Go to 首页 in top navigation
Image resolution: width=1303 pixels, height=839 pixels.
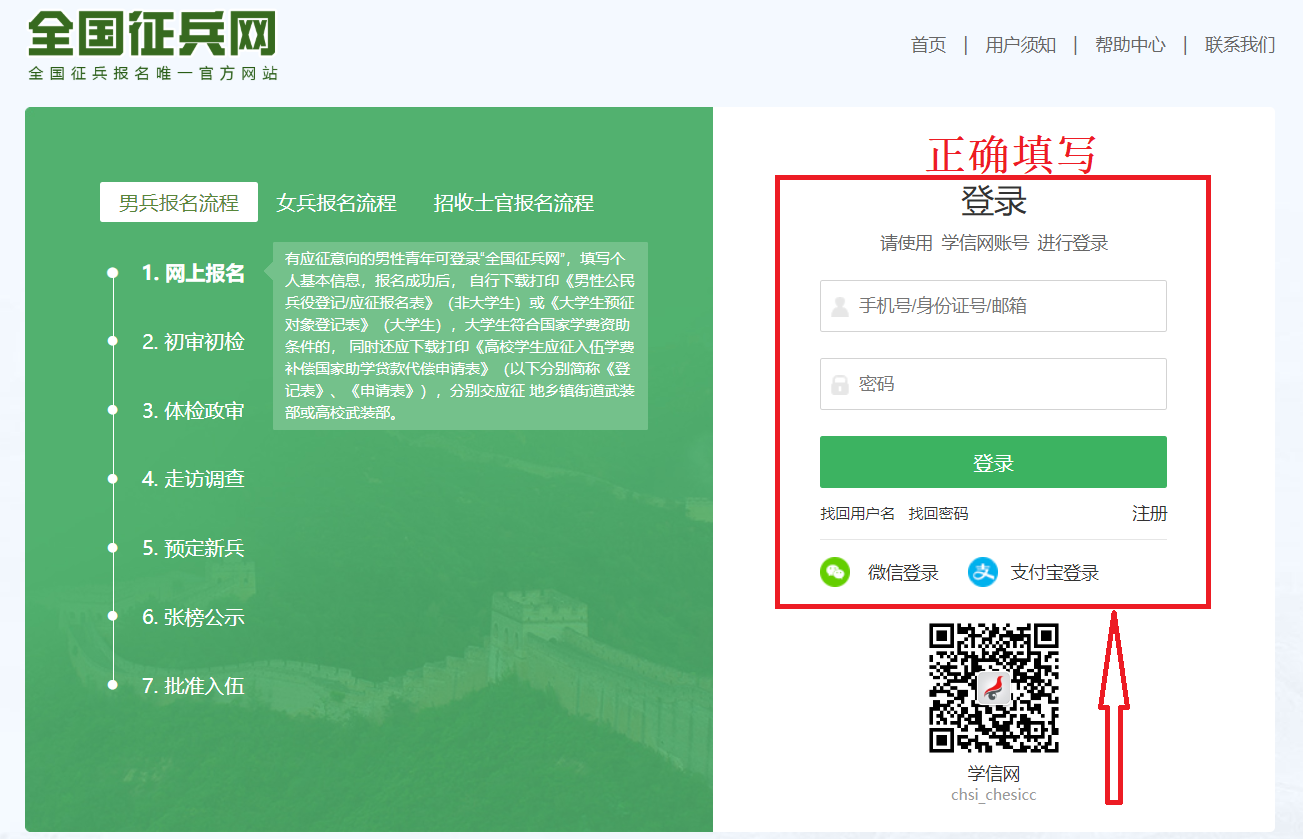(x=928, y=45)
